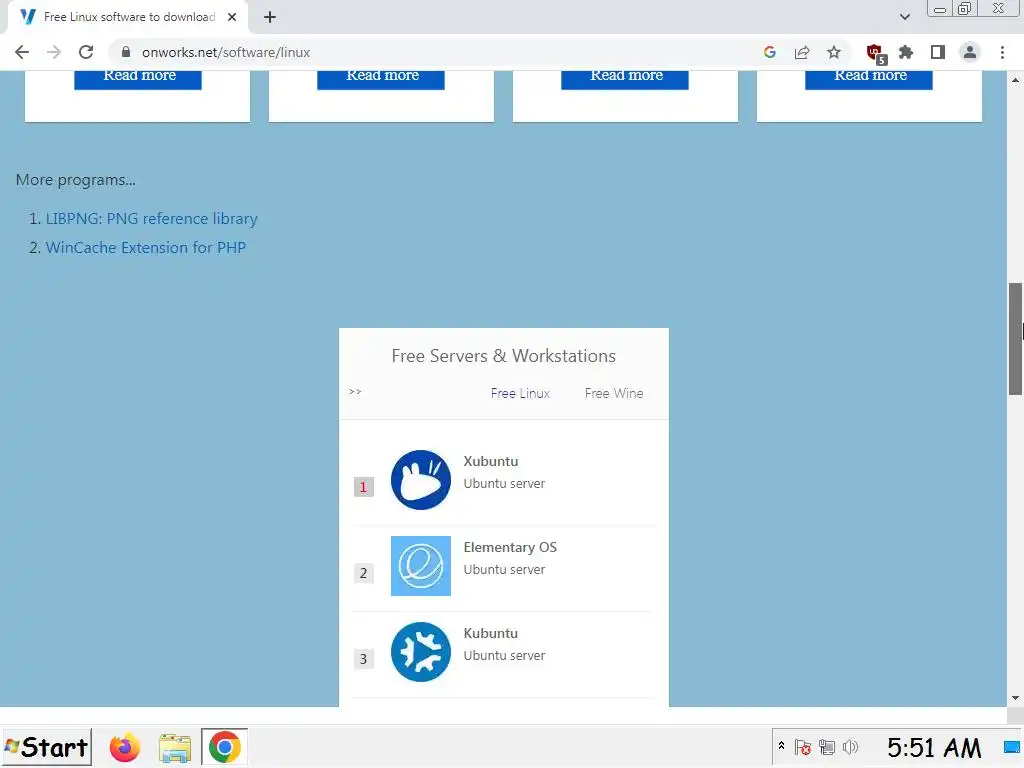Screen dimensions: 1024x768
Task: Click Ubuntu server text under Elementary OS
Action: click(x=504, y=569)
